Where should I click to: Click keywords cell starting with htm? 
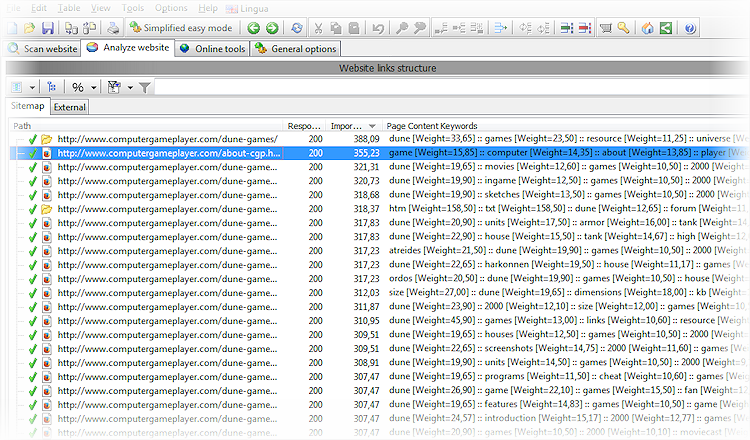pos(568,209)
